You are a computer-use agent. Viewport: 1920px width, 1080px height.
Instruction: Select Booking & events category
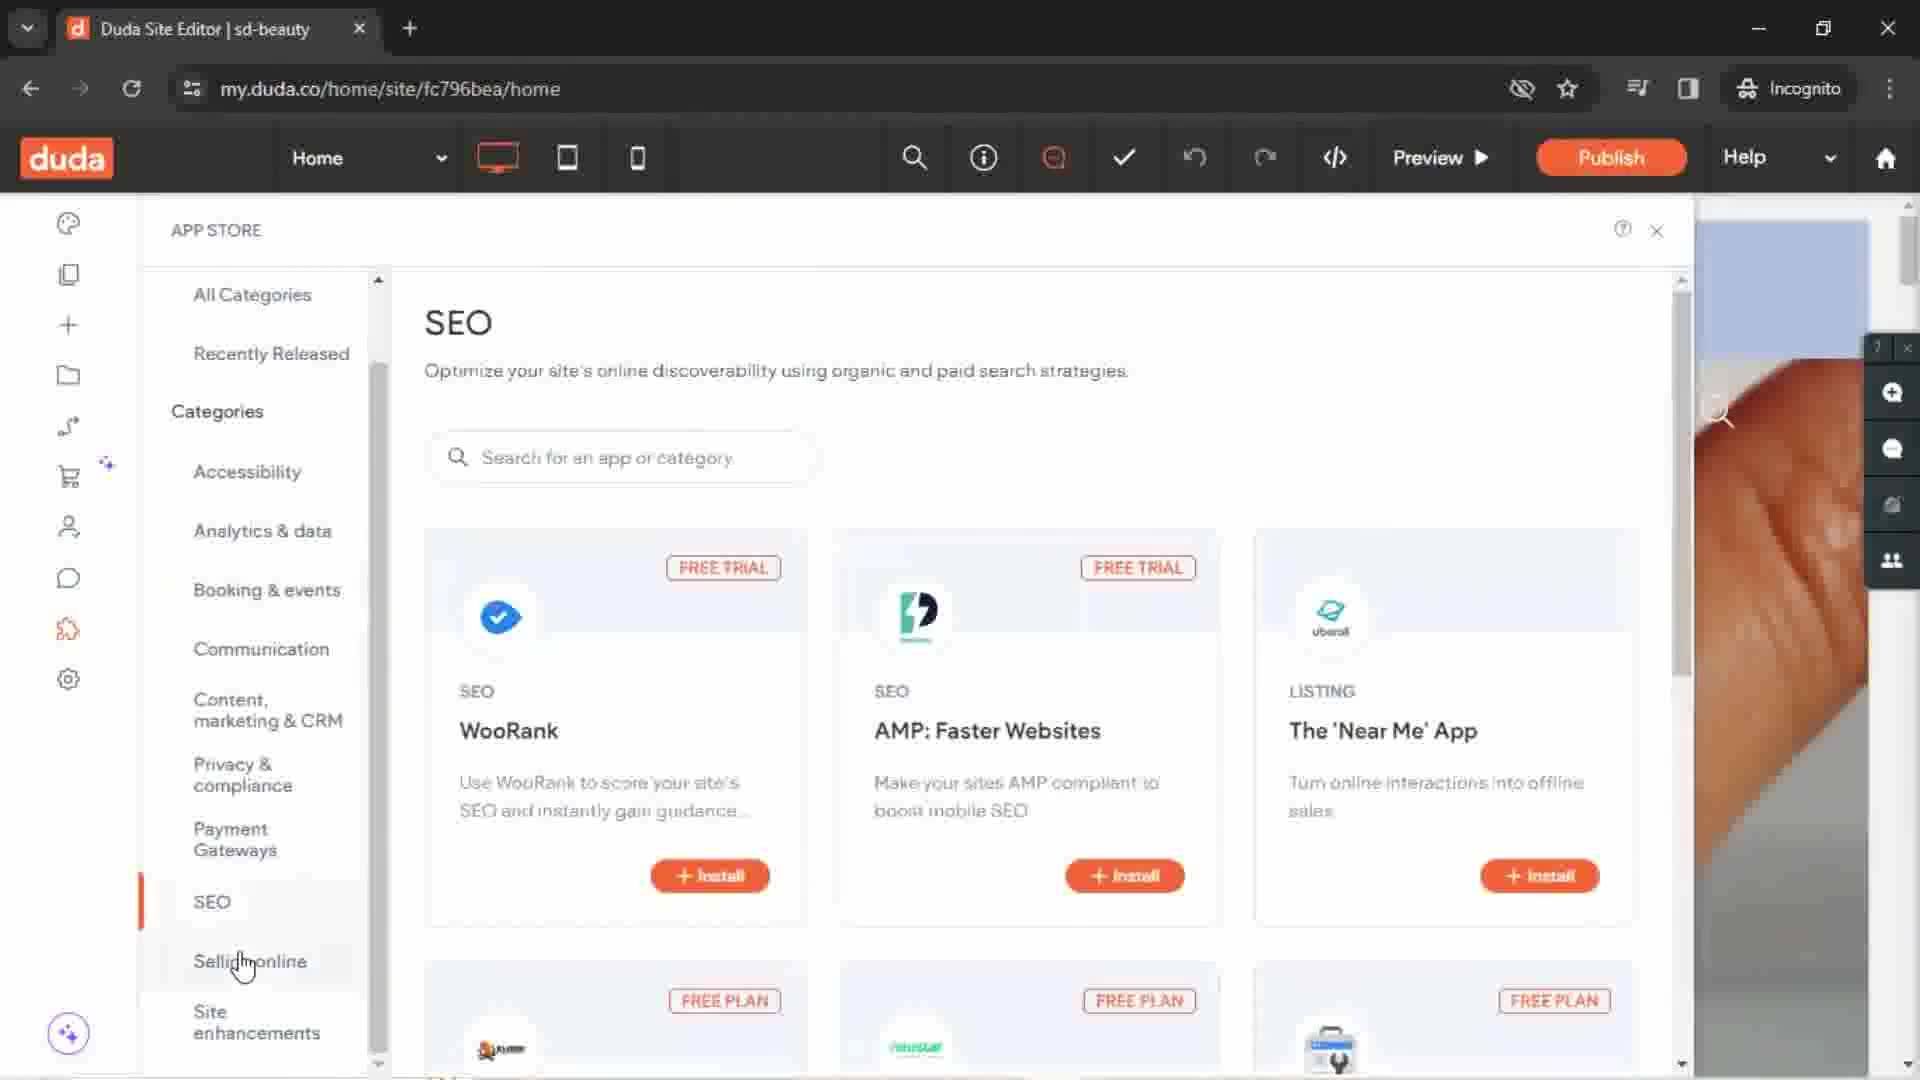tap(266, 590)
